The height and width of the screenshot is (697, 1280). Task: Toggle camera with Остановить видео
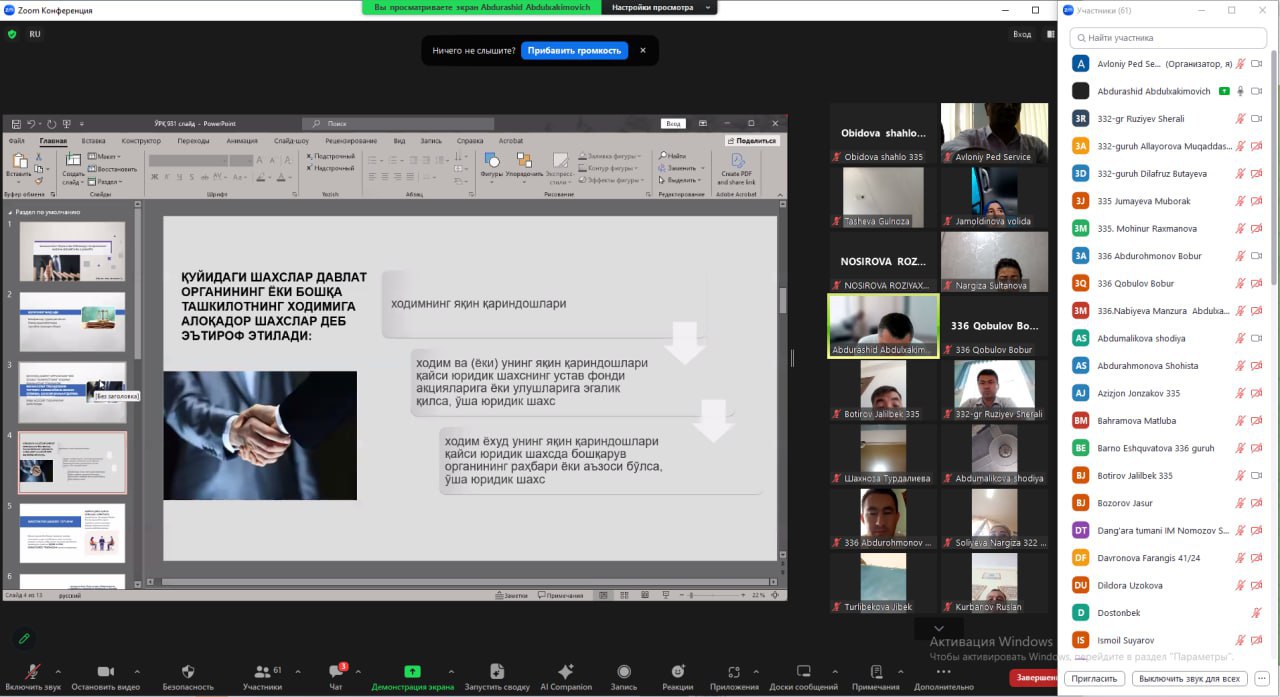pyautogui.click(x=105, y=672)
